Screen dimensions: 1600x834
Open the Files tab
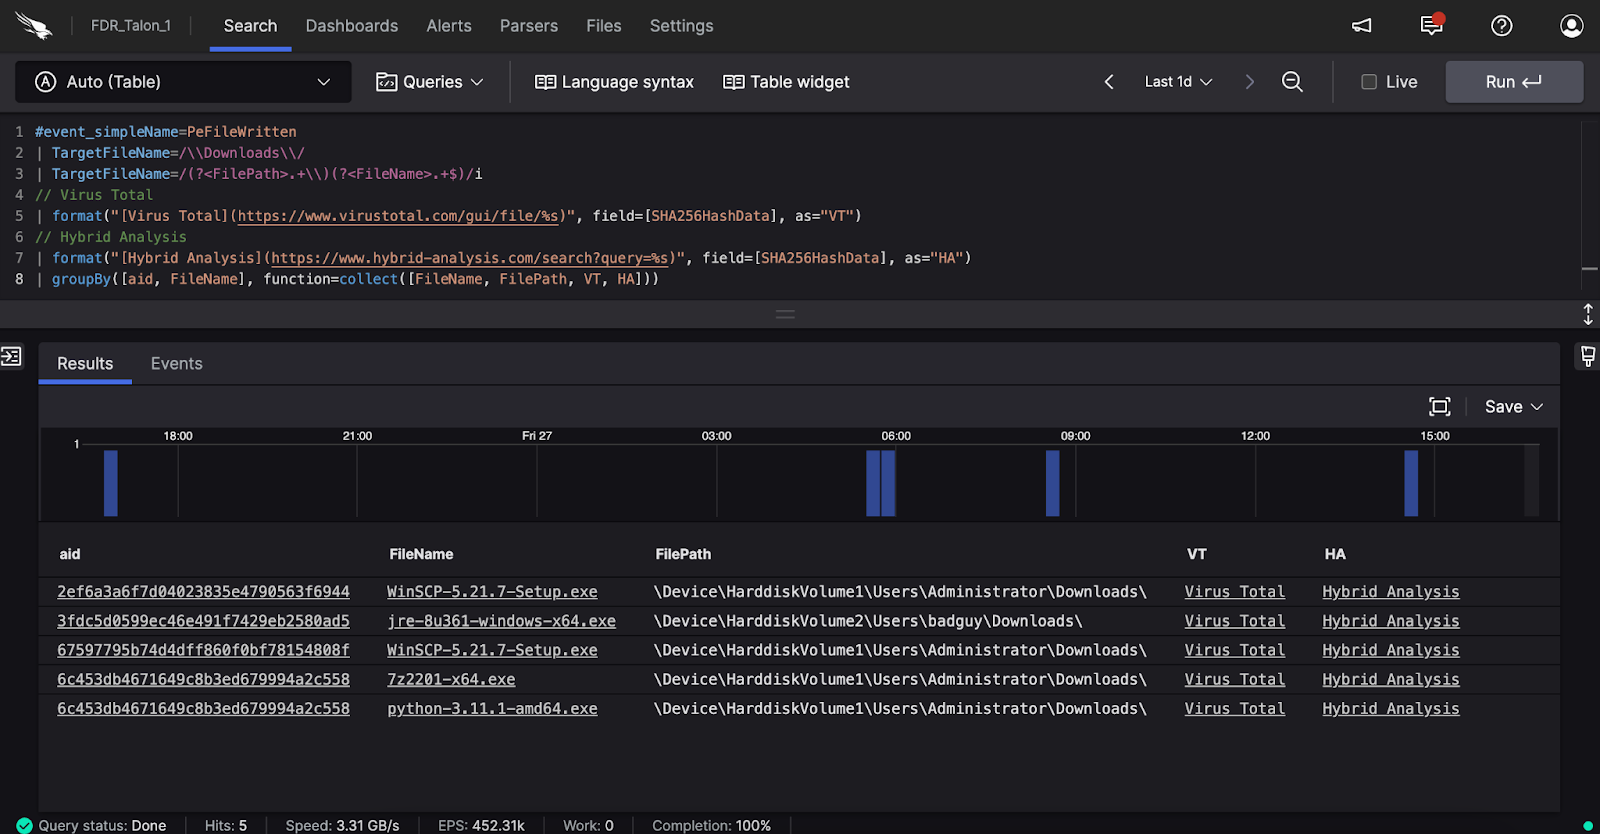point(604,26)
